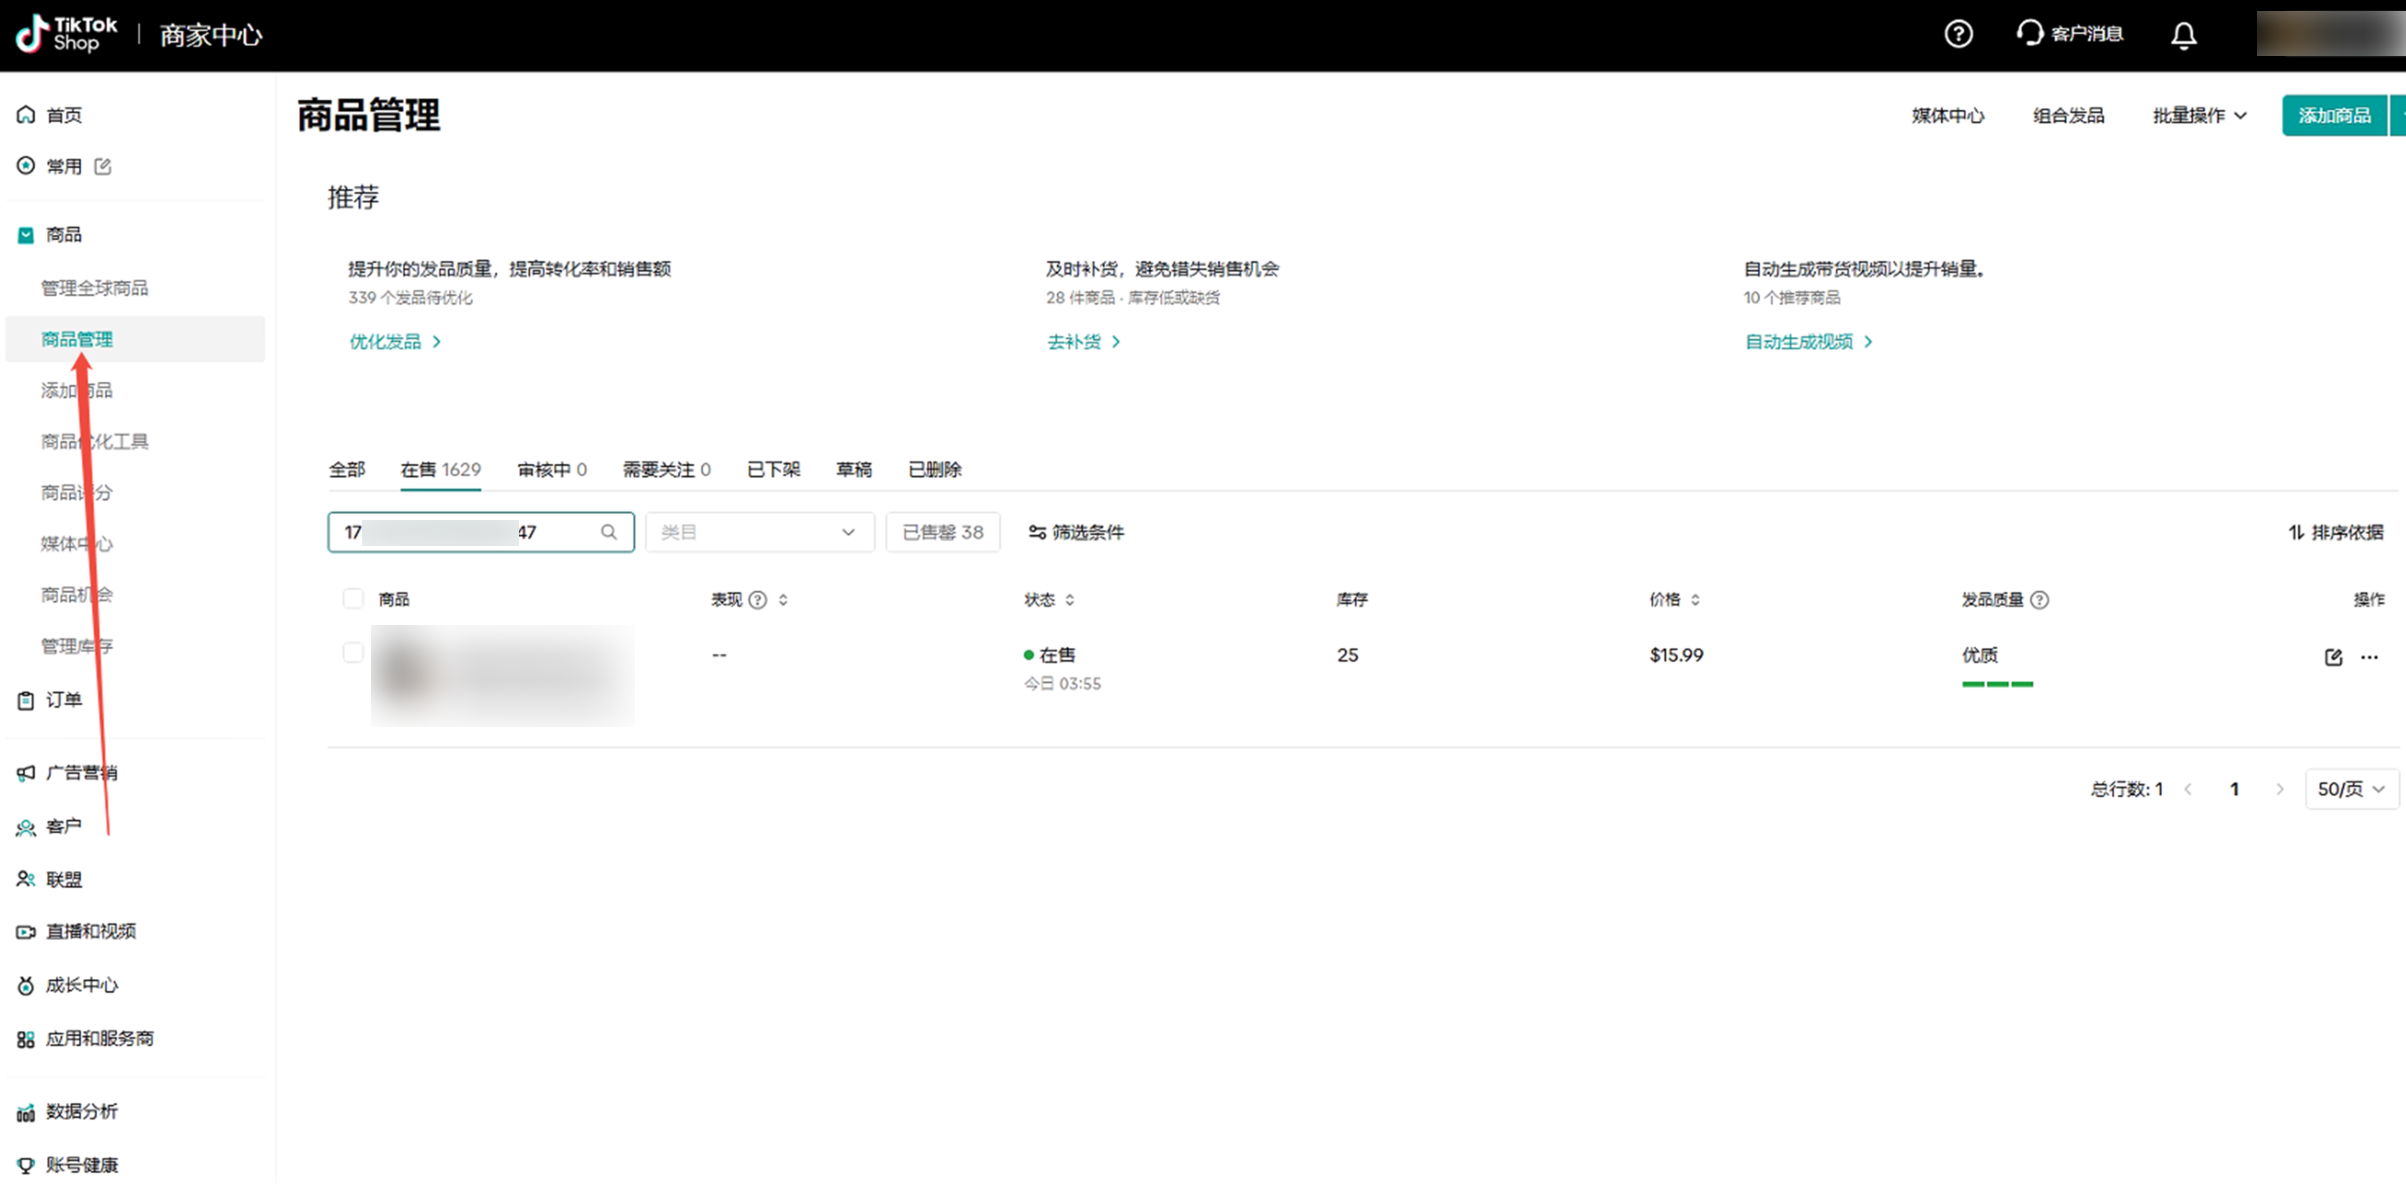
Task: Click the customer messages headset icon
Action: pos(2029,33)
